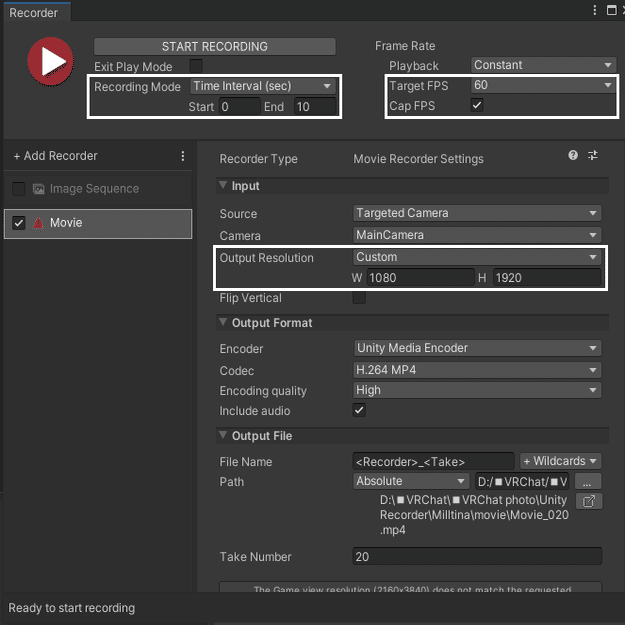
Task: Open the Output Resolution Custom dropdown
Action: [x=477, y=257]
